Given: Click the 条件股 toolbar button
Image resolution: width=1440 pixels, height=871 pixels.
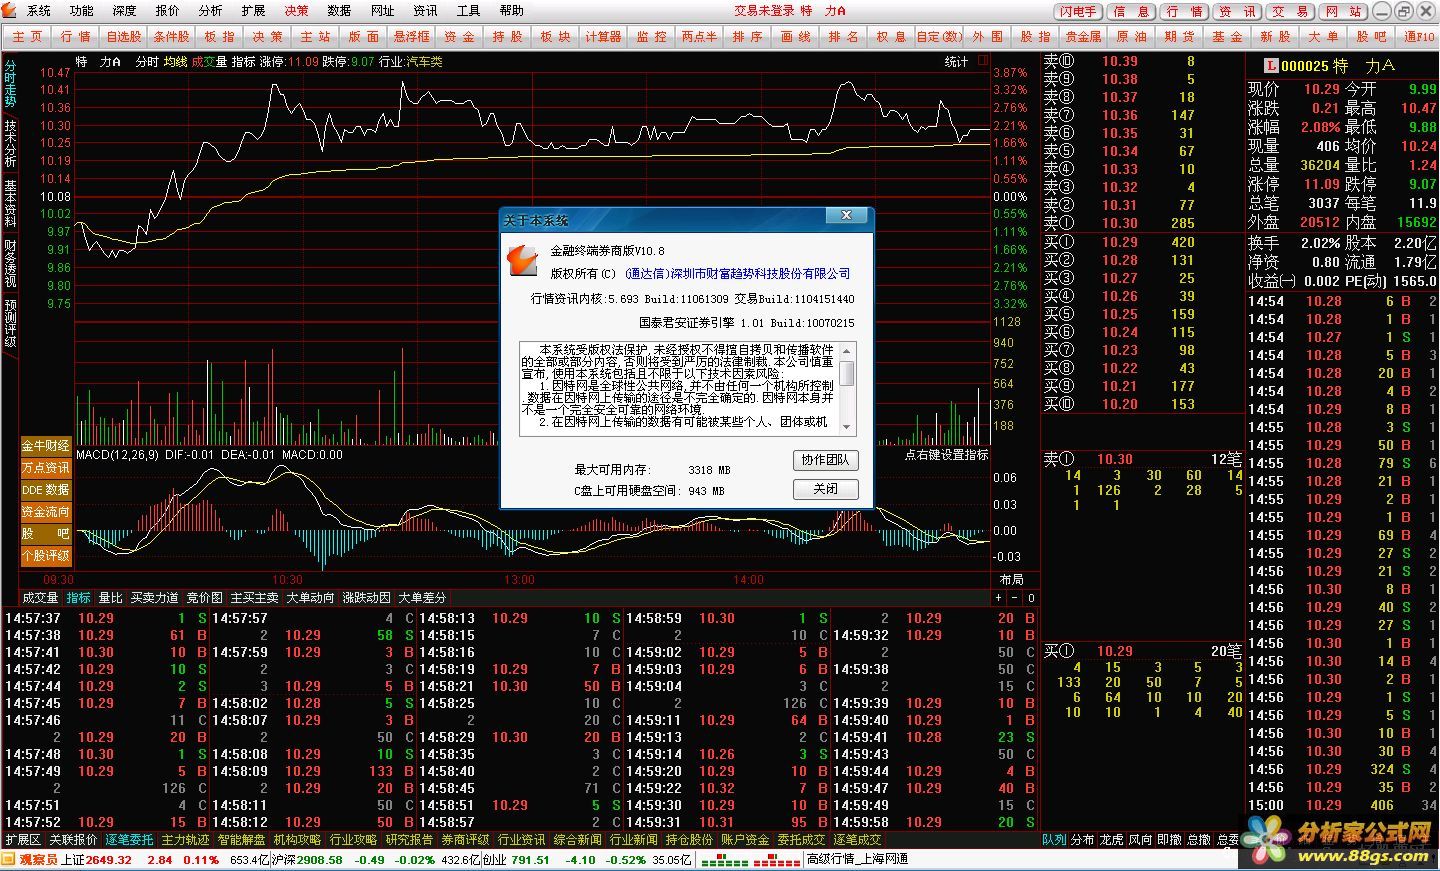Looking at the screenshot, I should click(x=172, y=36).
